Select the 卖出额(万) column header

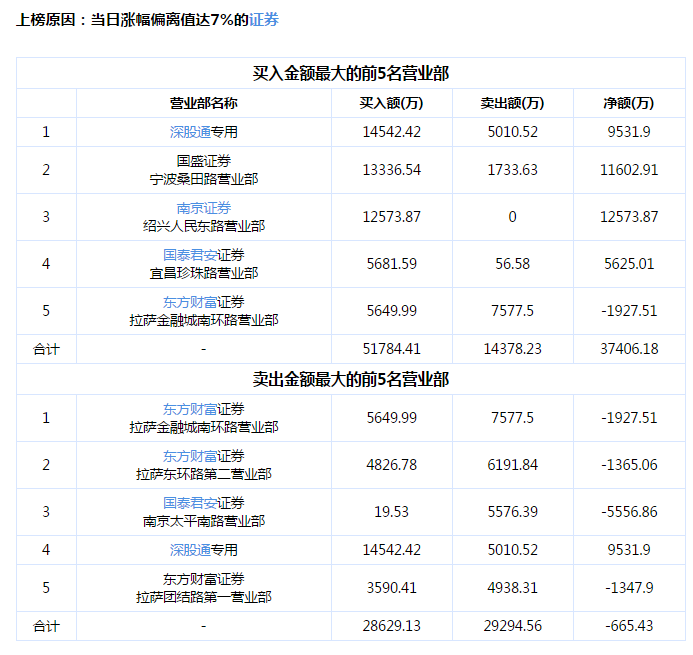pos(513,103)
